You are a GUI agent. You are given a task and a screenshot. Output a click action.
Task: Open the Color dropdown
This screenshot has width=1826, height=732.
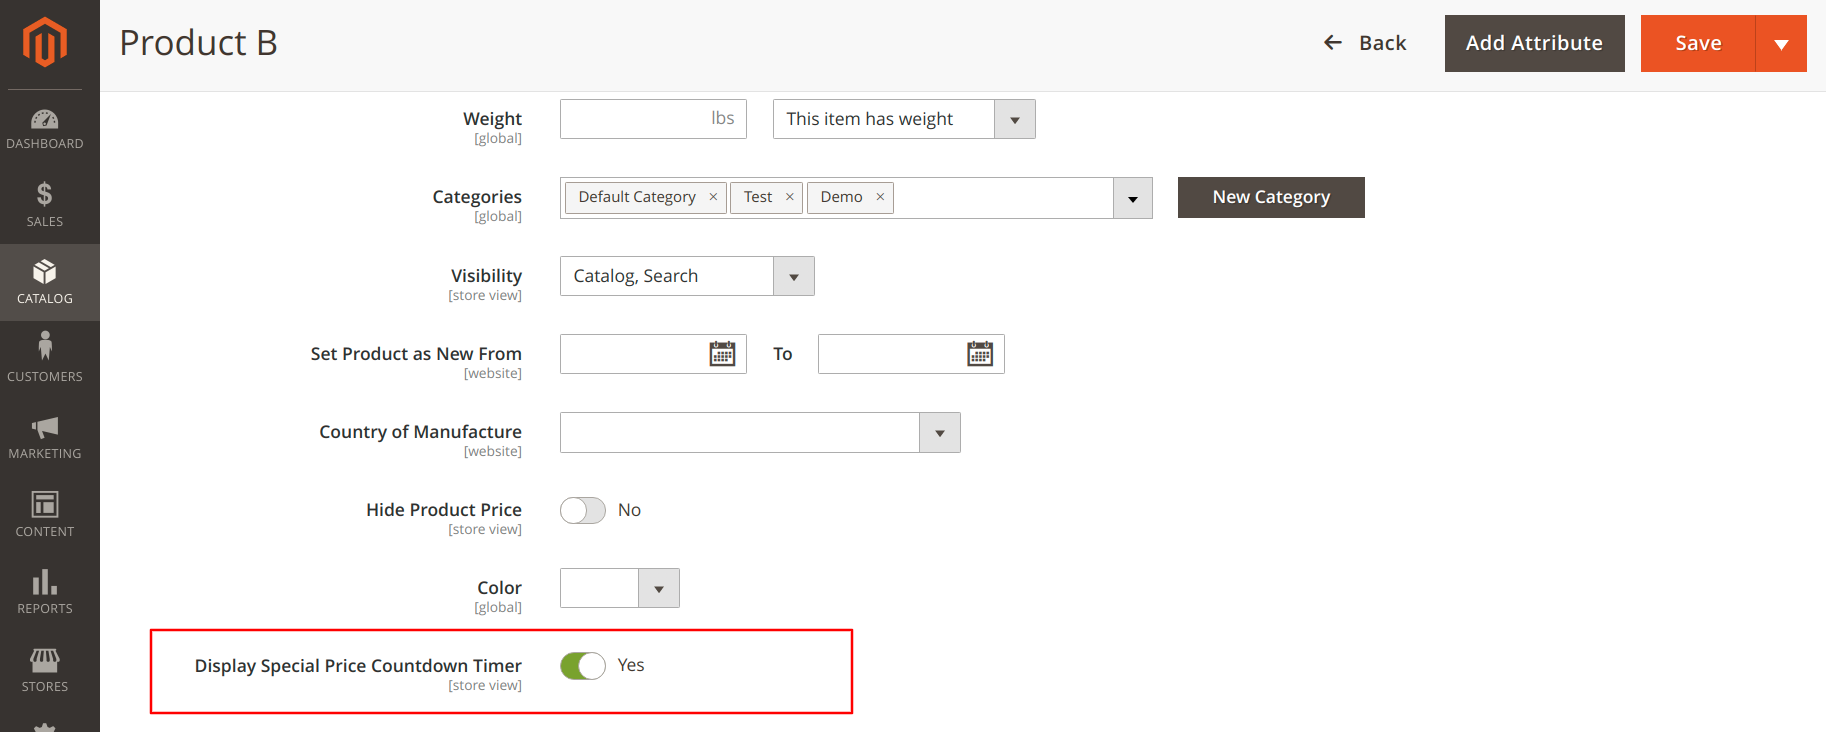point(658,589)
